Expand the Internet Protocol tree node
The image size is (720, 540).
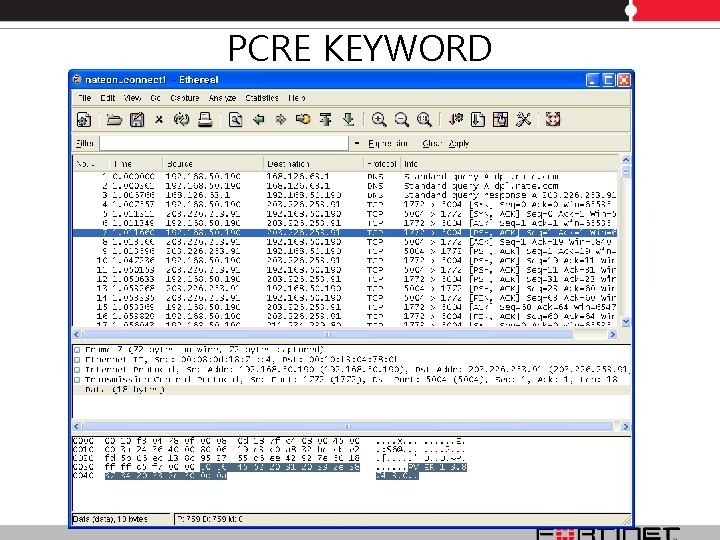coord(77,370)
